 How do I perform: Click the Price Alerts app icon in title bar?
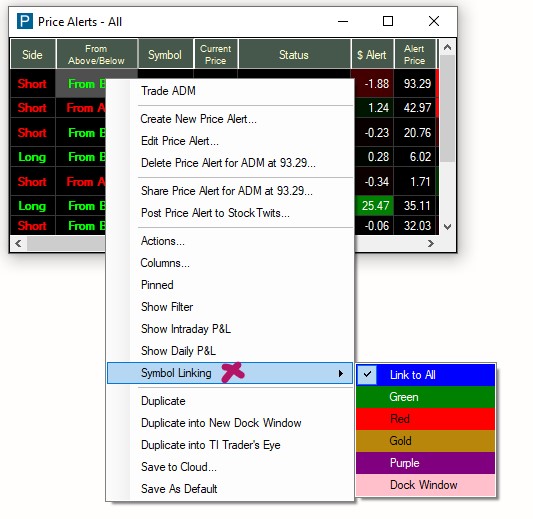click(x=25, y=21)
